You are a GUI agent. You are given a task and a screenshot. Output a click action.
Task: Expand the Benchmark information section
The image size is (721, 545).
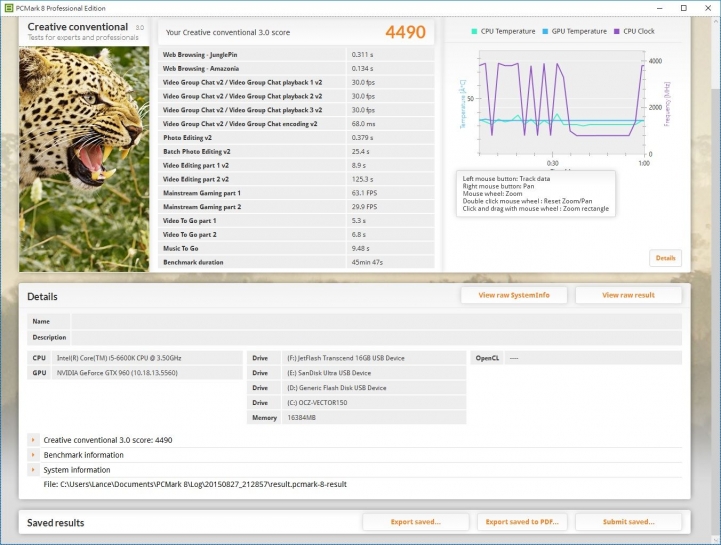(x=33, y=455)
